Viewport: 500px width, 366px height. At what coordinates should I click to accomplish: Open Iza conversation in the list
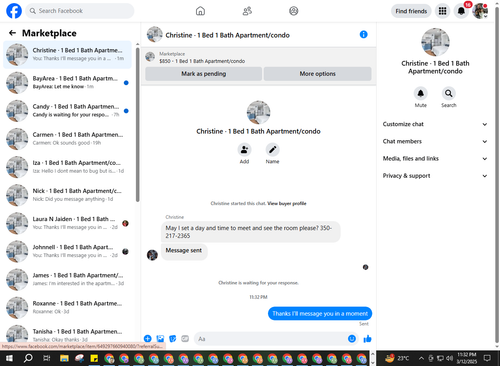click(x=67, y=167)
